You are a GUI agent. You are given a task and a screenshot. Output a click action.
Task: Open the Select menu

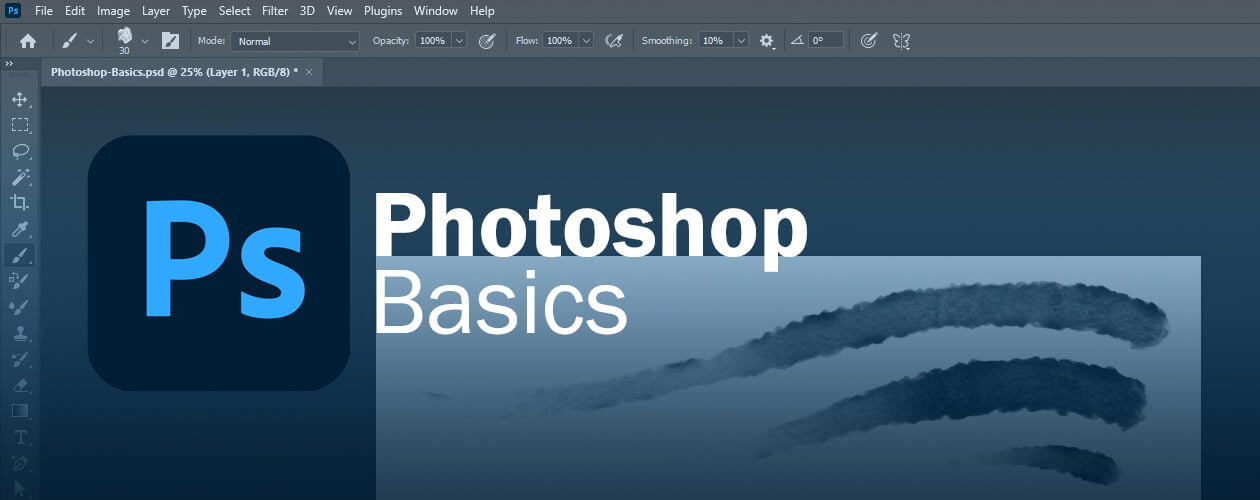click(235, 11)
